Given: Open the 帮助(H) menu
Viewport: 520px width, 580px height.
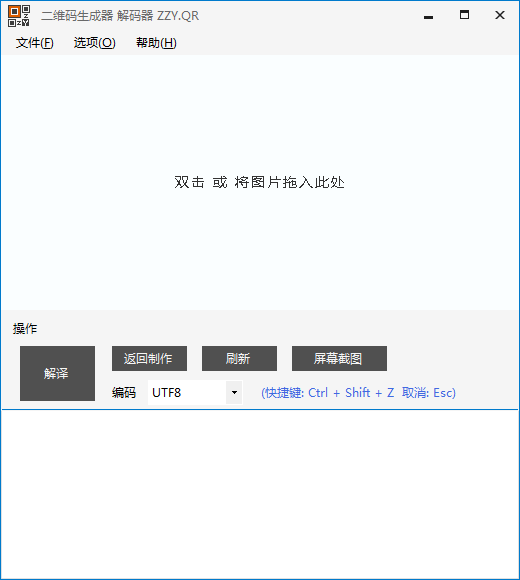Looking at the screenshot, I should click(156, 43).
